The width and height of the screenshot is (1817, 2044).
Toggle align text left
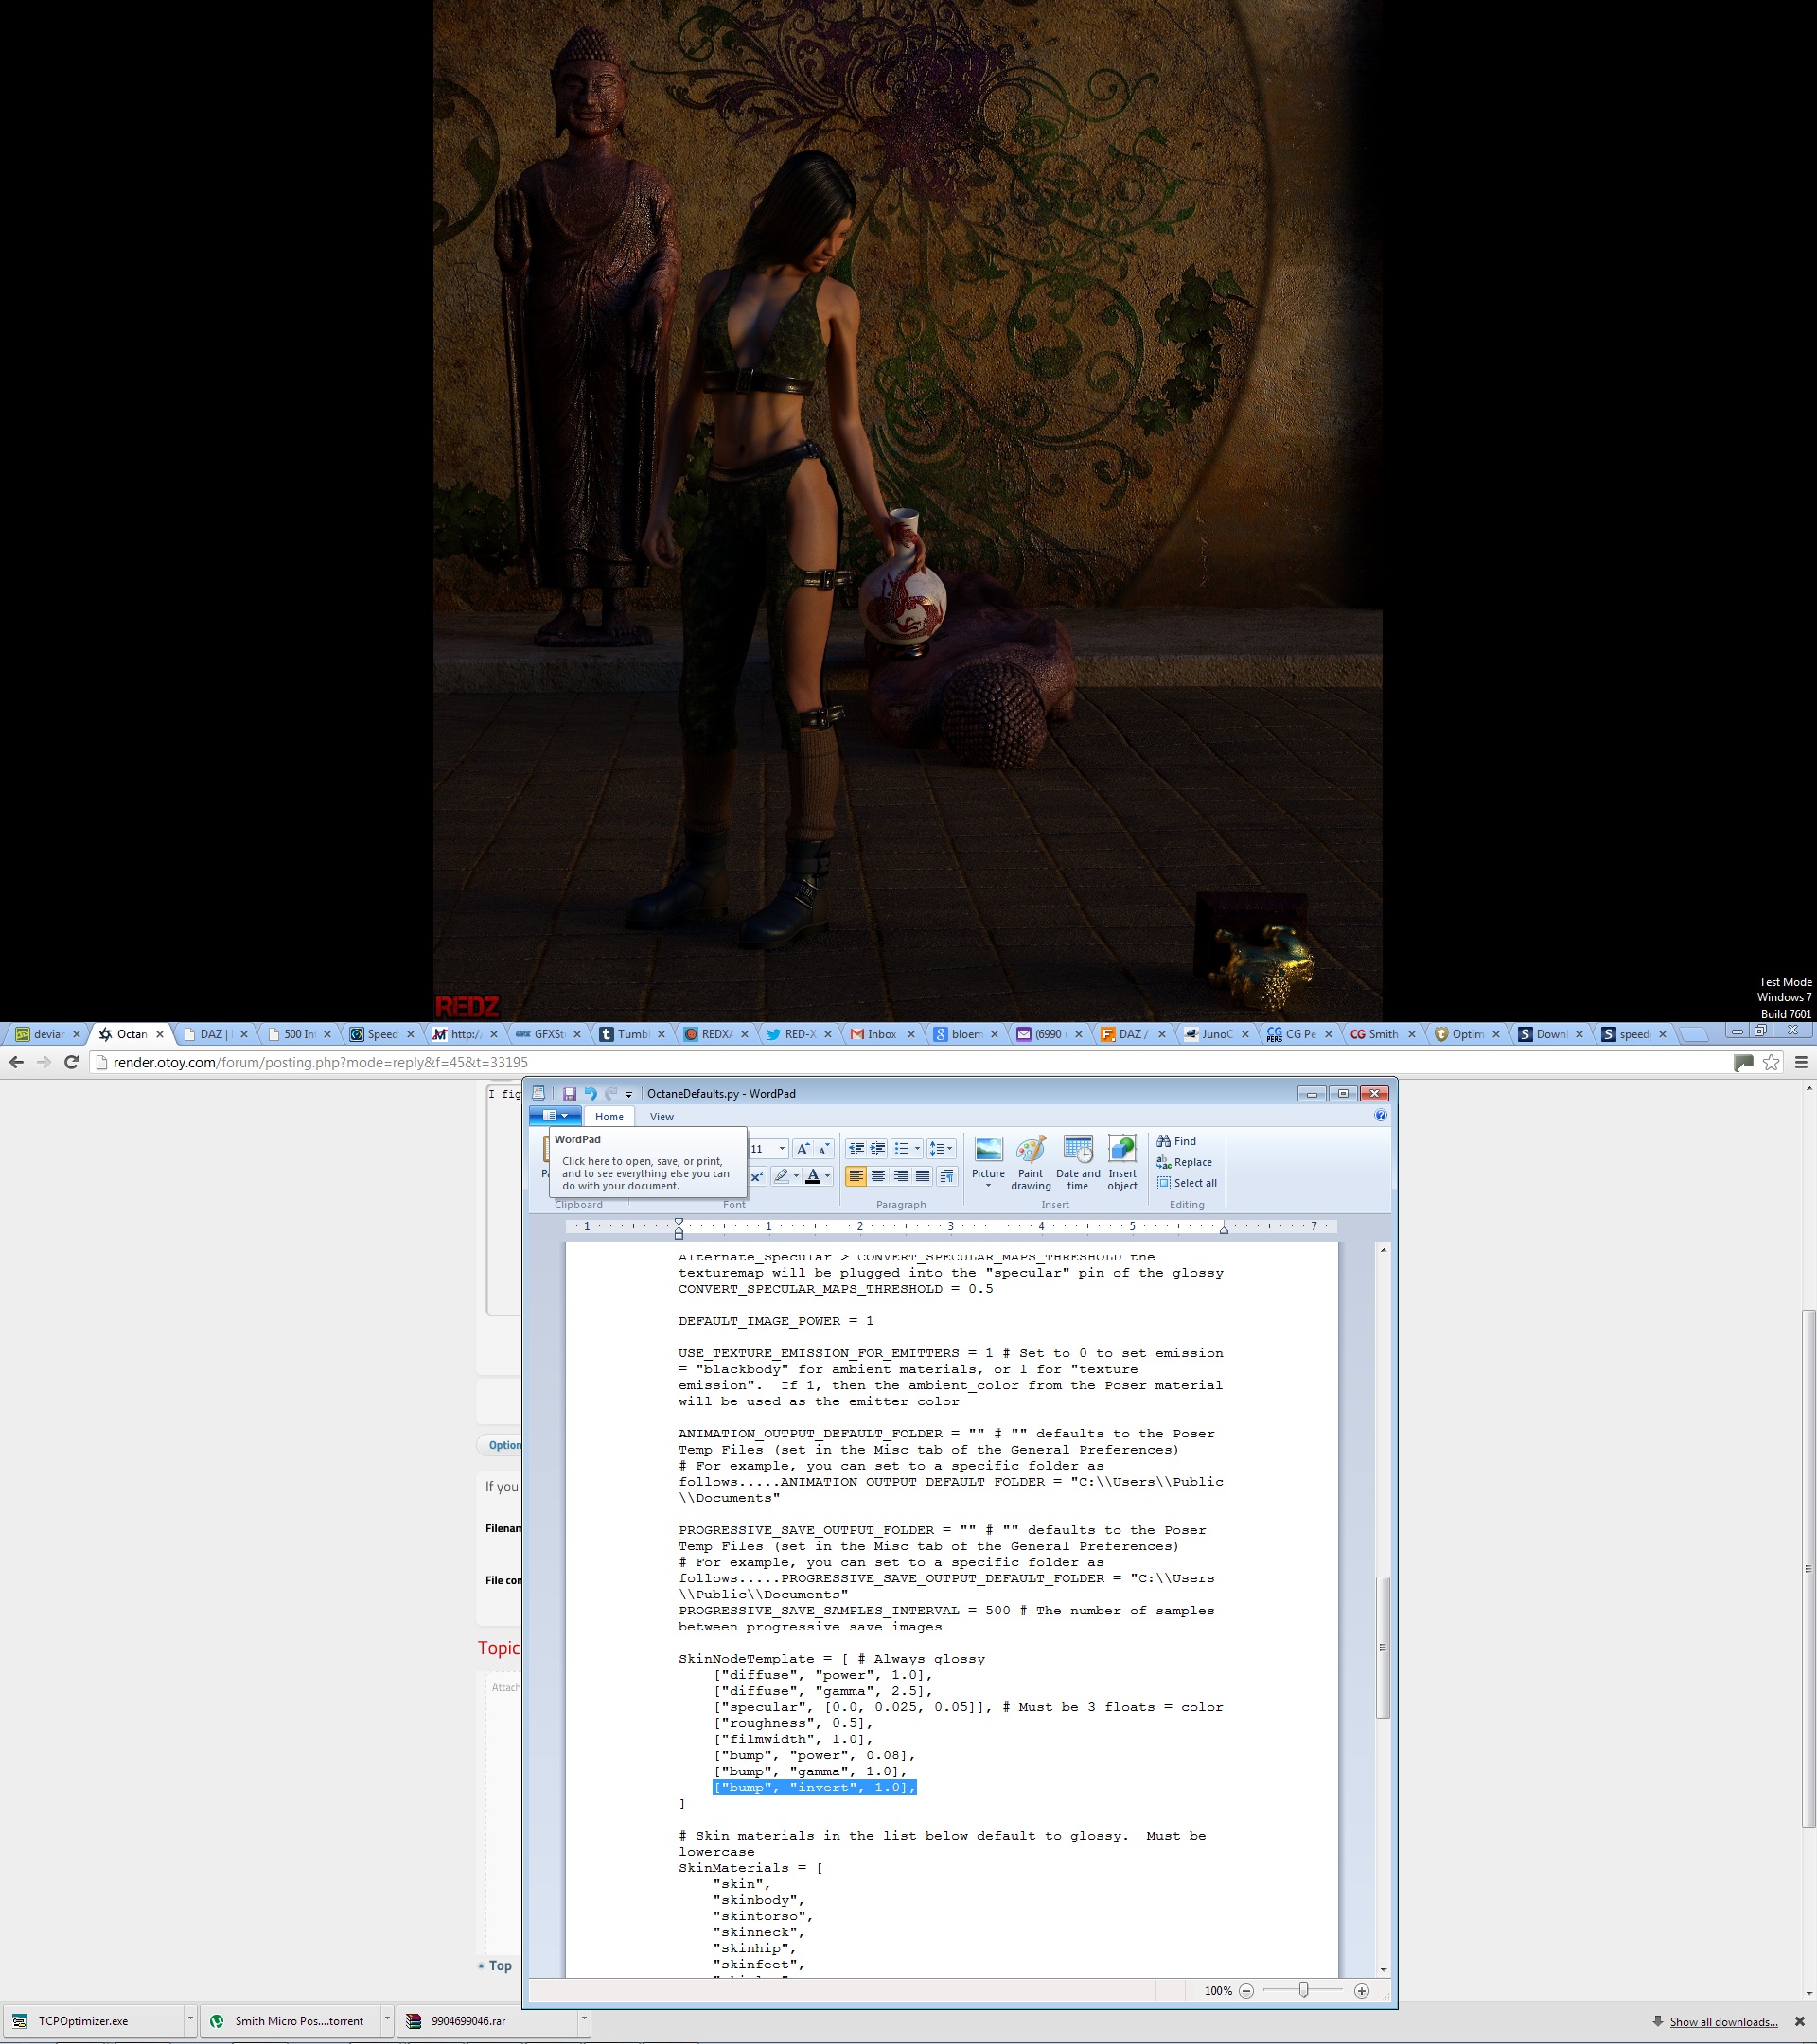(x=856, y=1176)
